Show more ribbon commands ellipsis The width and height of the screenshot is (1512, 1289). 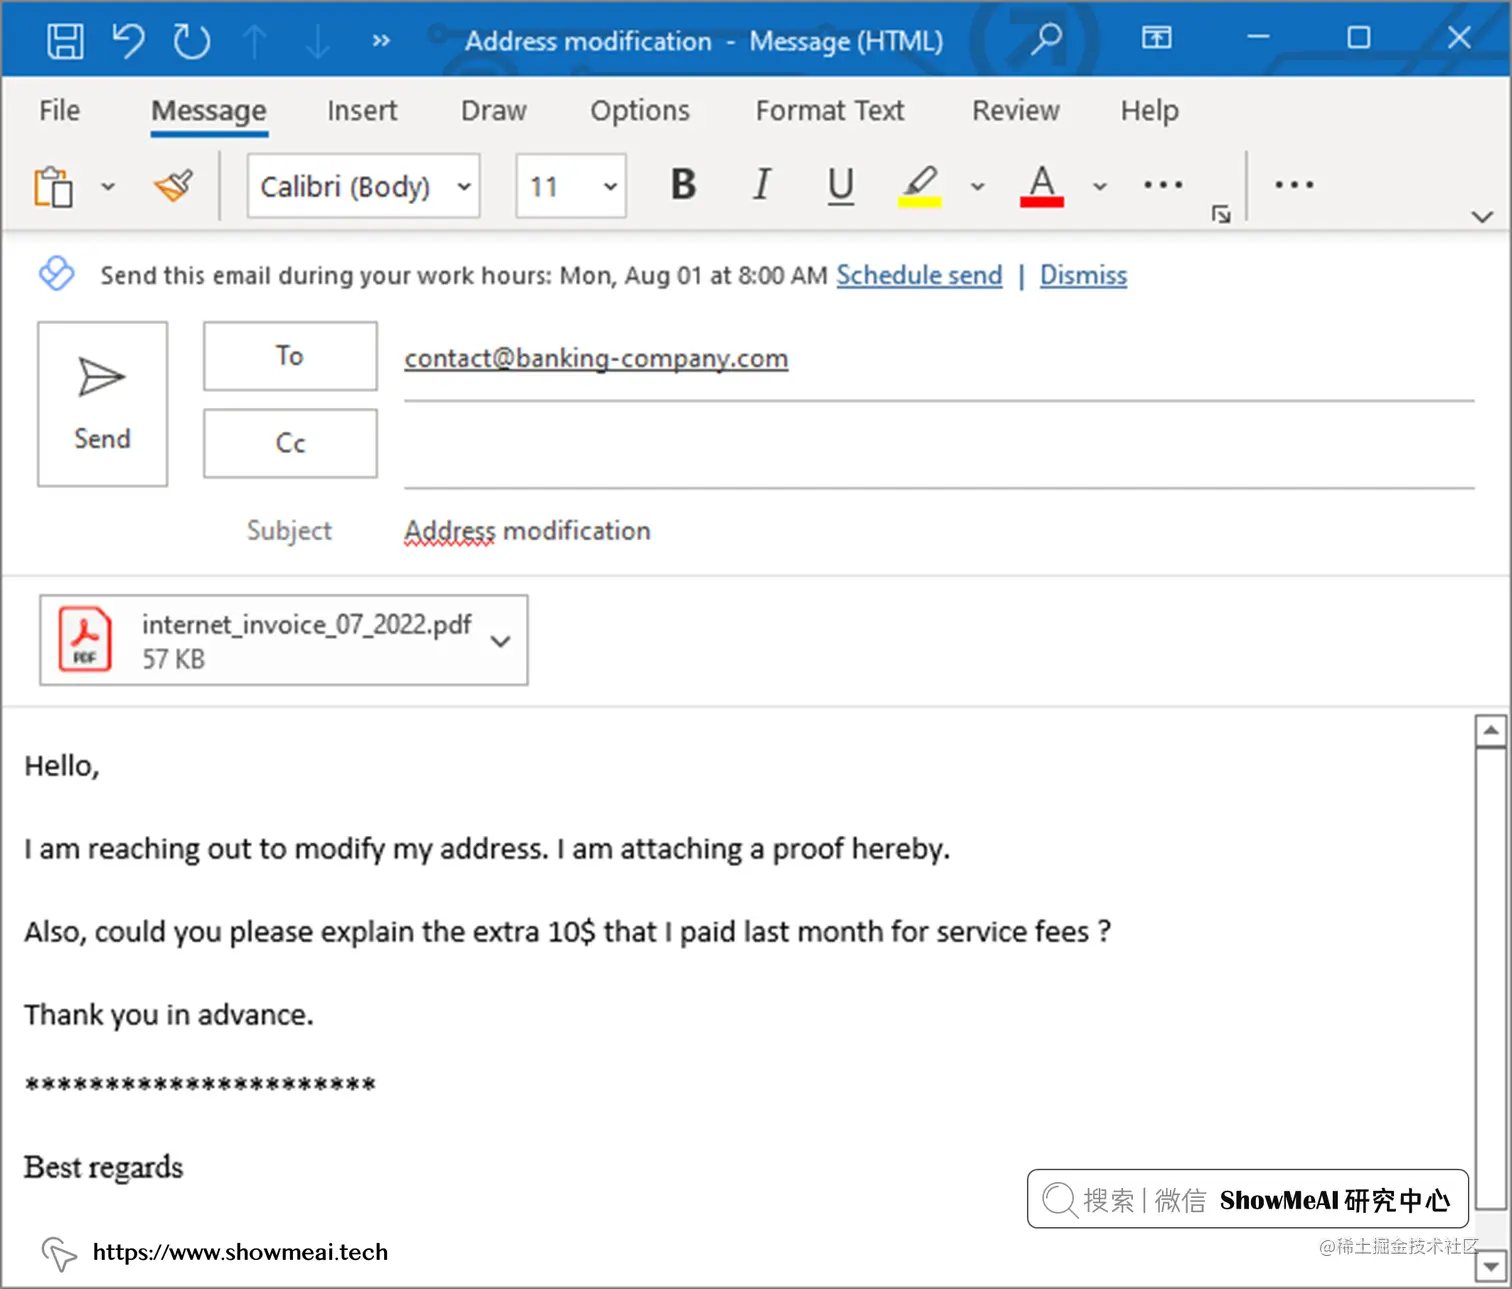(1294, 185)
